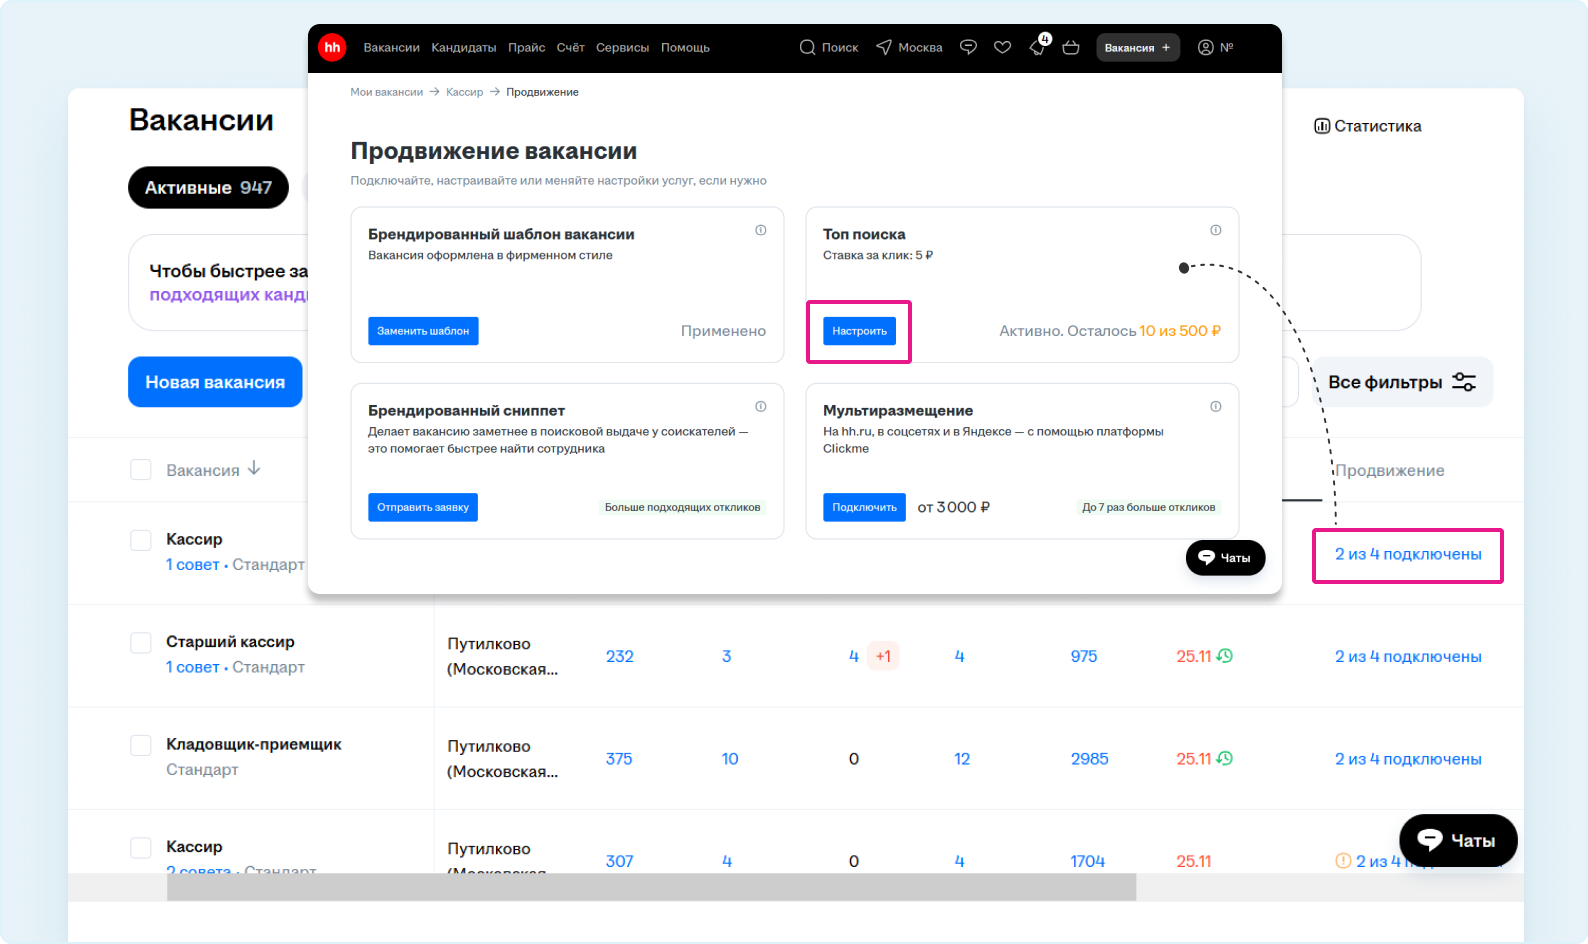
Task: Click info icon on Брендированный сниппет card
Action: coord(760,406)
